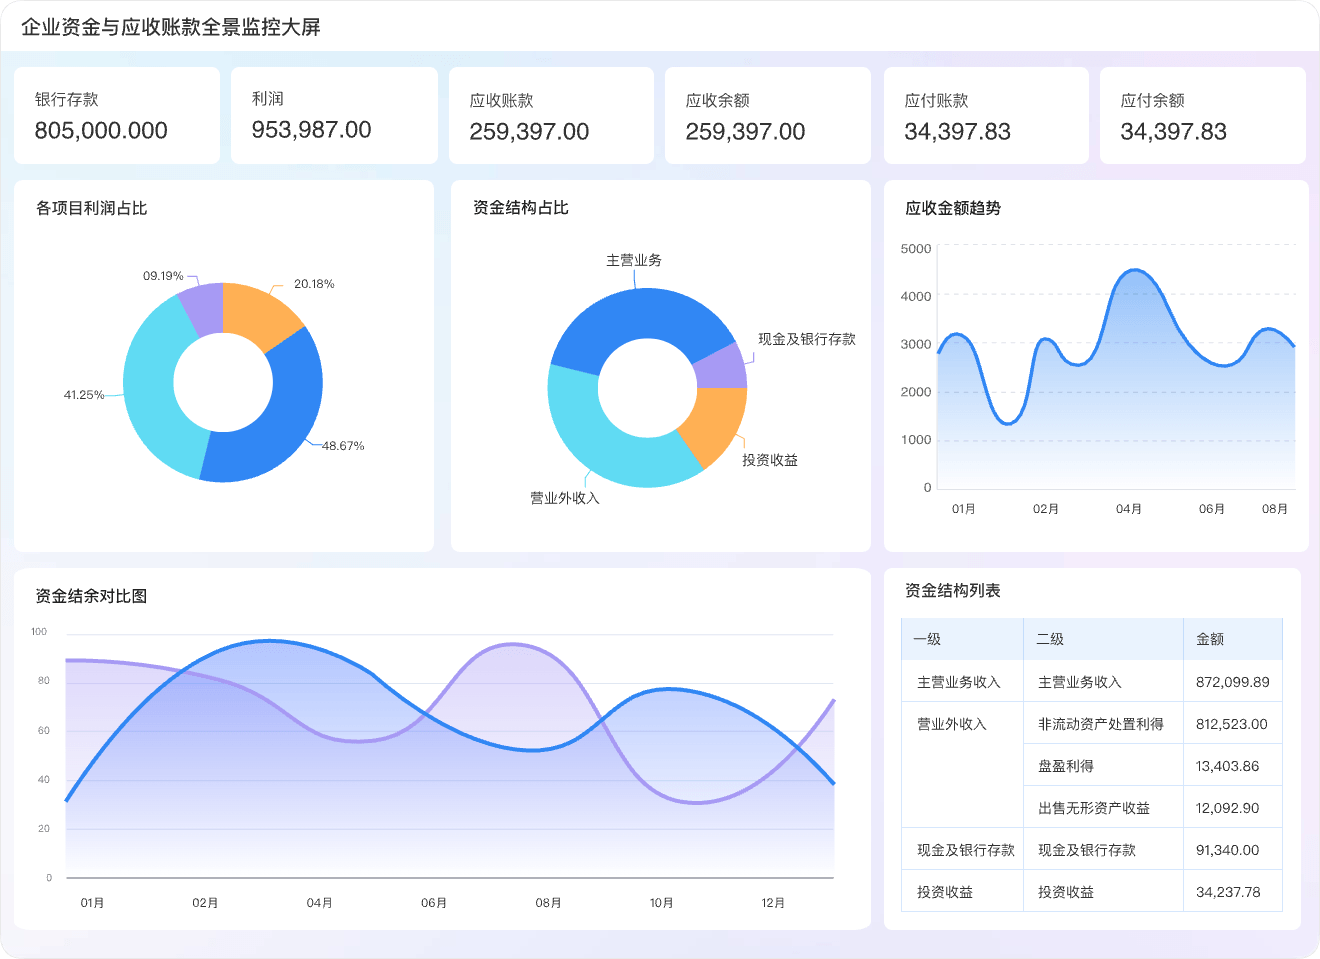Click the 利润 card value 953,987.00
The height and width of the screenshot is (959, 1320).
[x=311, y=130]
